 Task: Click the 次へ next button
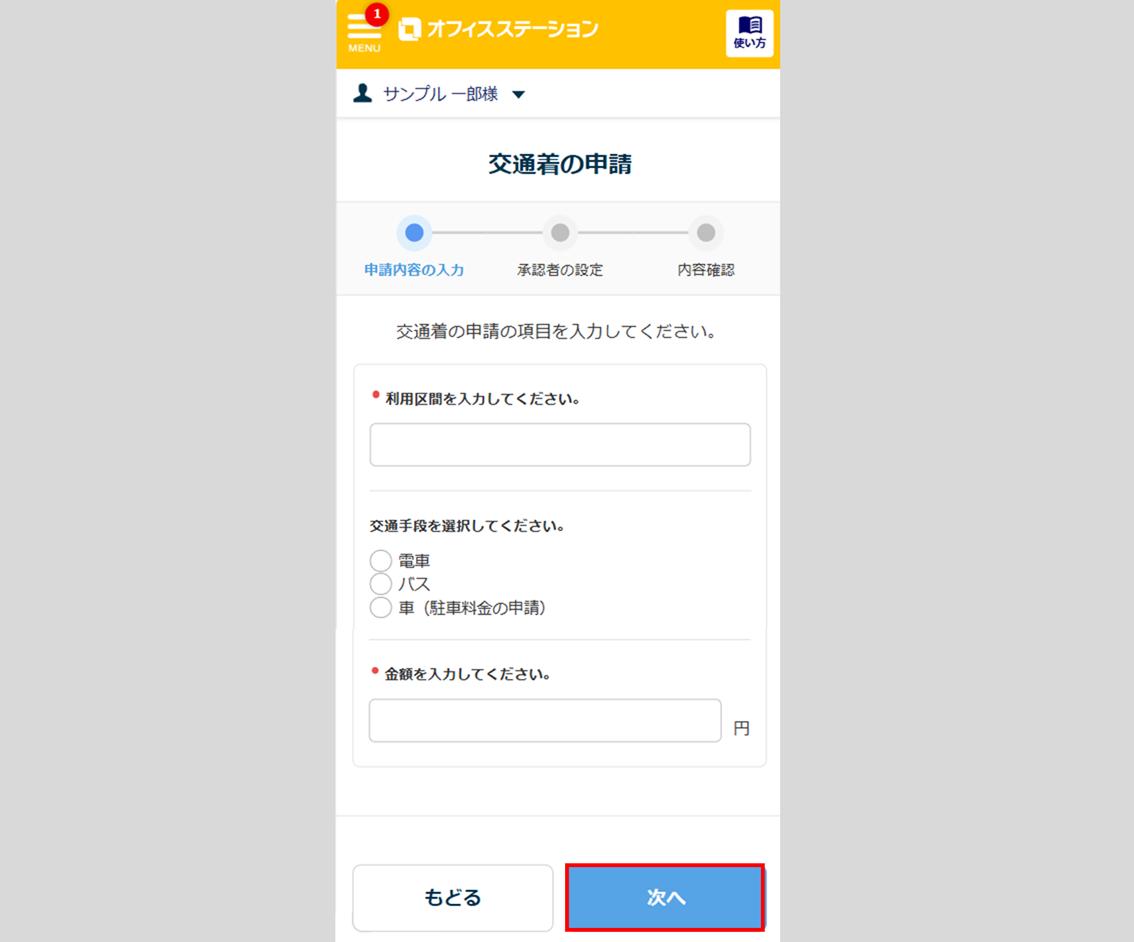pos(665,898)
